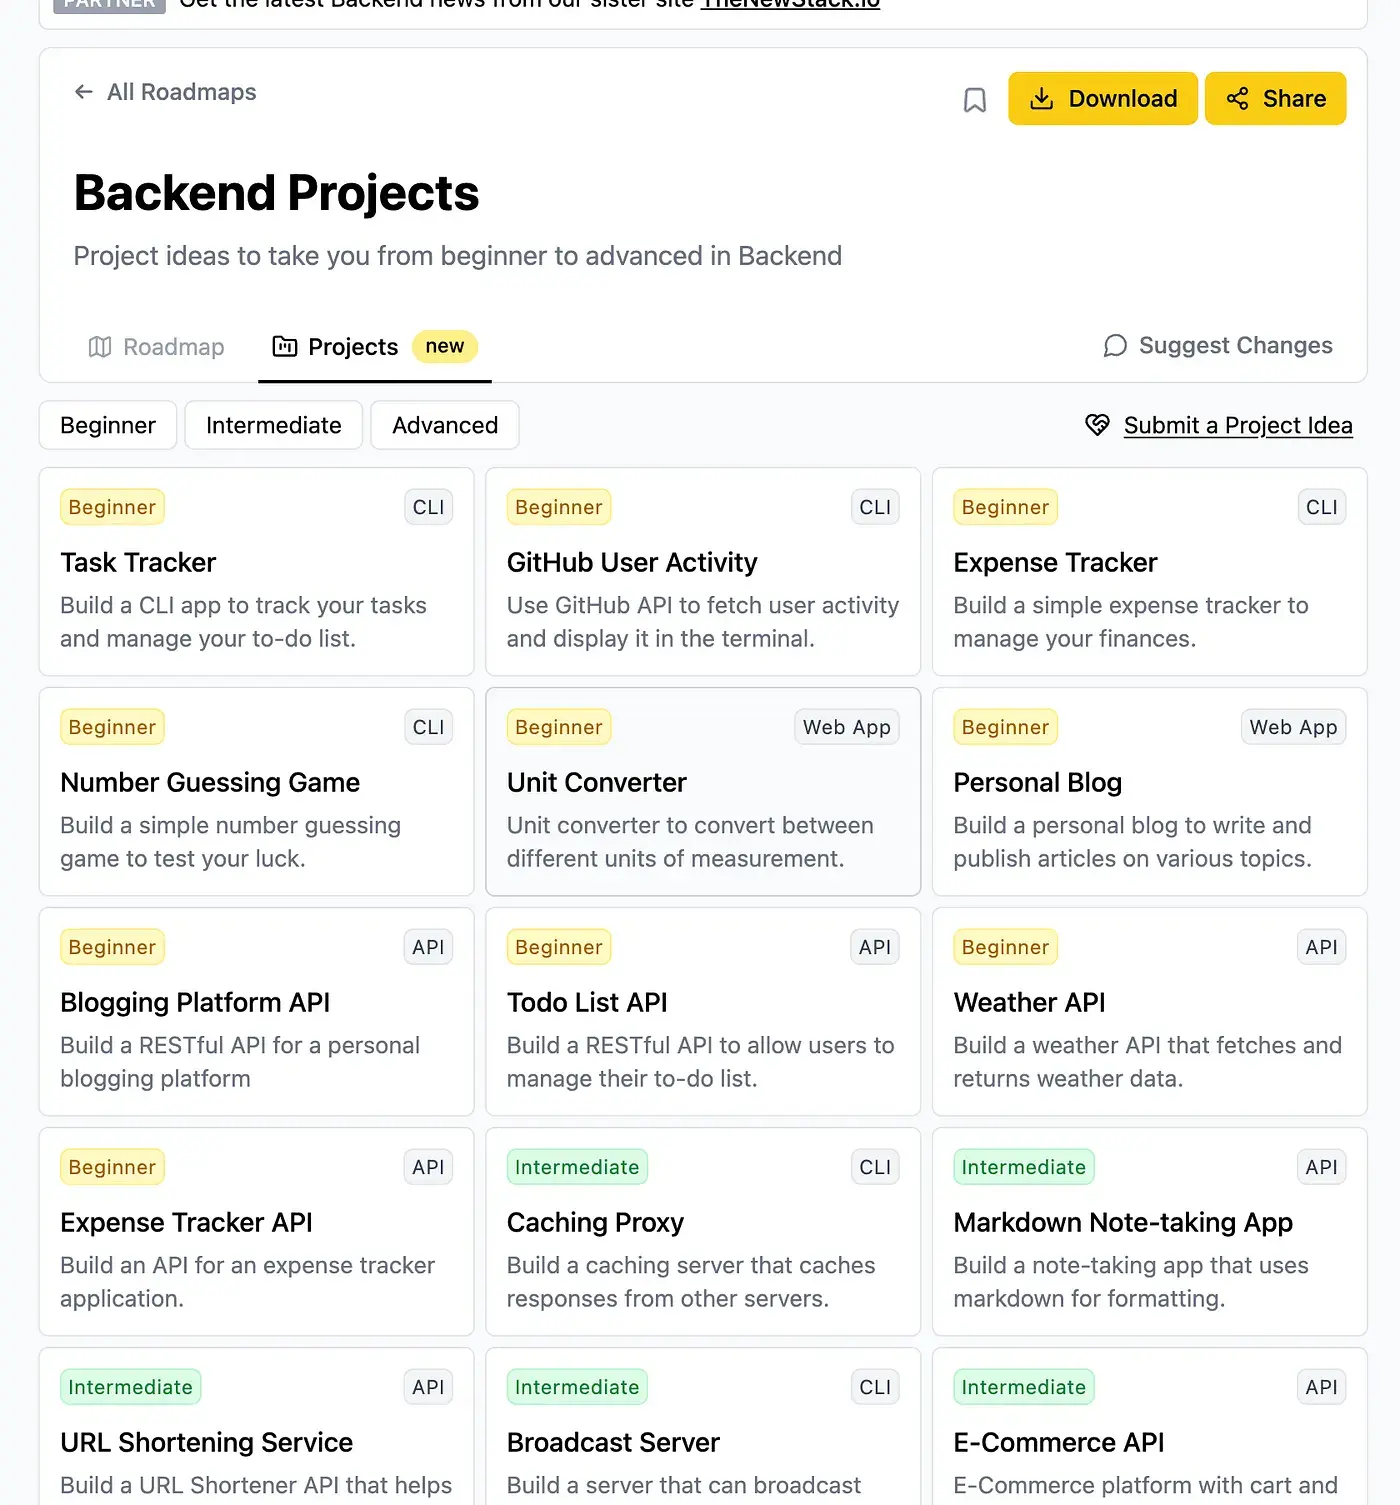Open Submit a Project Idea
The width and height of the screenshot is (1400, 1505).
point(1238,425)
